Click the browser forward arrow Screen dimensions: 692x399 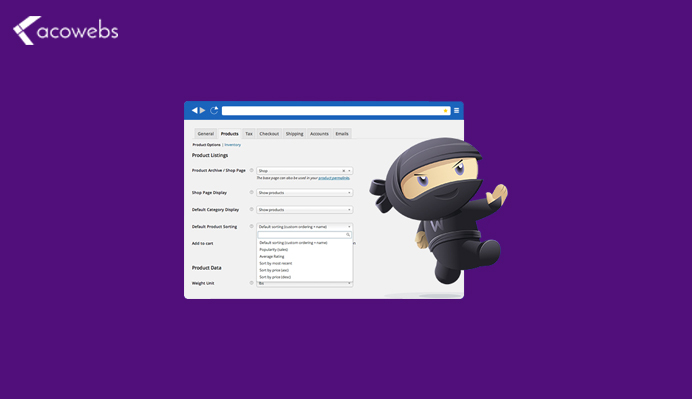[203, 110]
